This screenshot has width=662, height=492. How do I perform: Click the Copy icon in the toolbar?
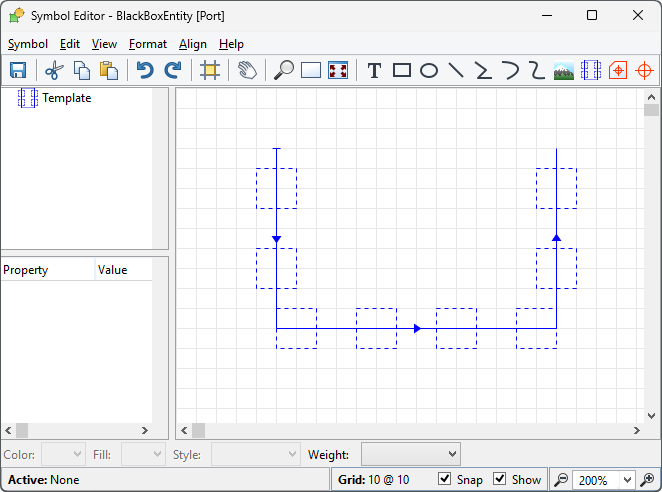click(81, 71)
